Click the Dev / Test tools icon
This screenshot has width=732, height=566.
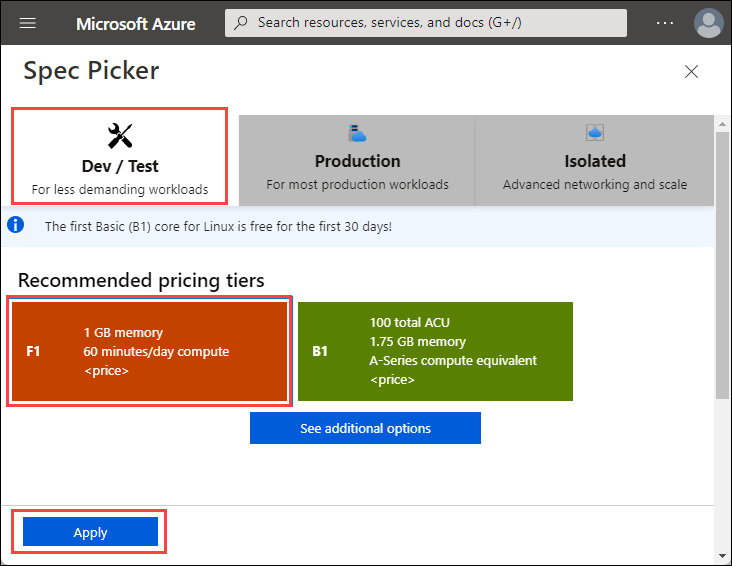pyautogui.click(x=120, y=135)
